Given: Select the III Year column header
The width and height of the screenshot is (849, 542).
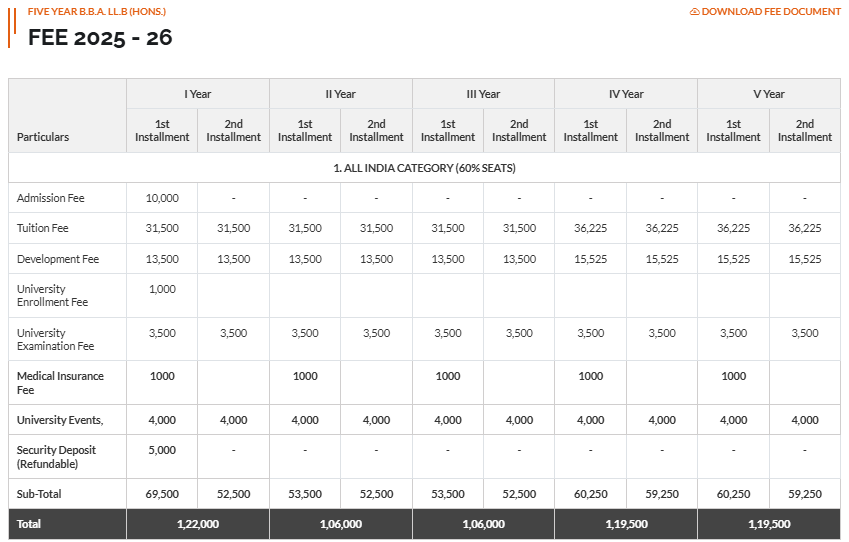Looking at the screenshot, I should (x=483, y=94).
